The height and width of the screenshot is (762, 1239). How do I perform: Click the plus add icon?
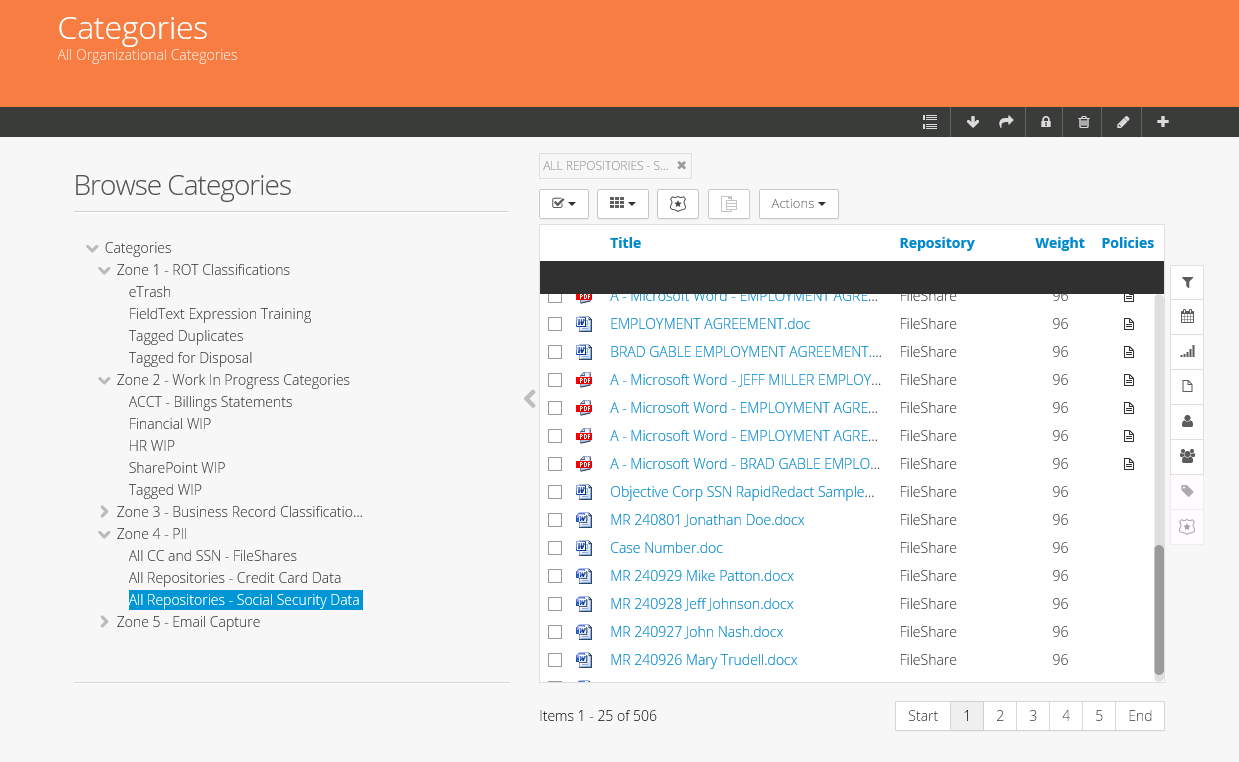[x=1163, y=122]
